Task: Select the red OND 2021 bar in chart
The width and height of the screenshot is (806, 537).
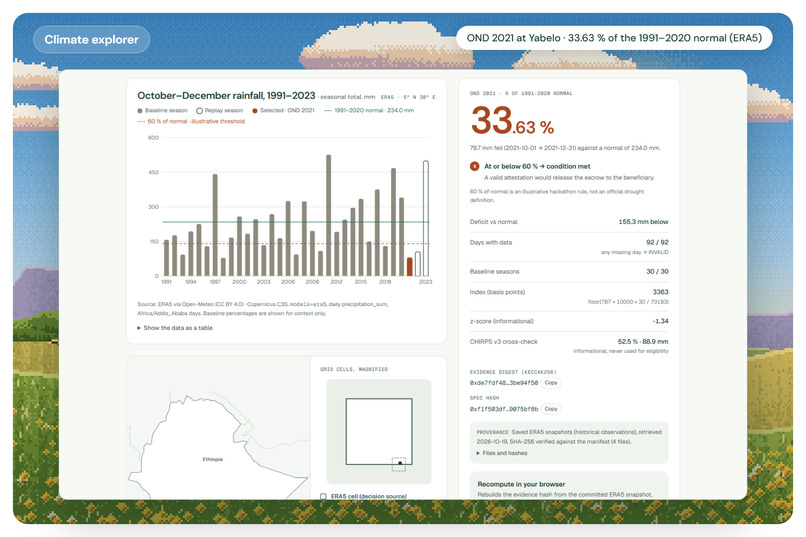Action: click(x=410, y=267)
